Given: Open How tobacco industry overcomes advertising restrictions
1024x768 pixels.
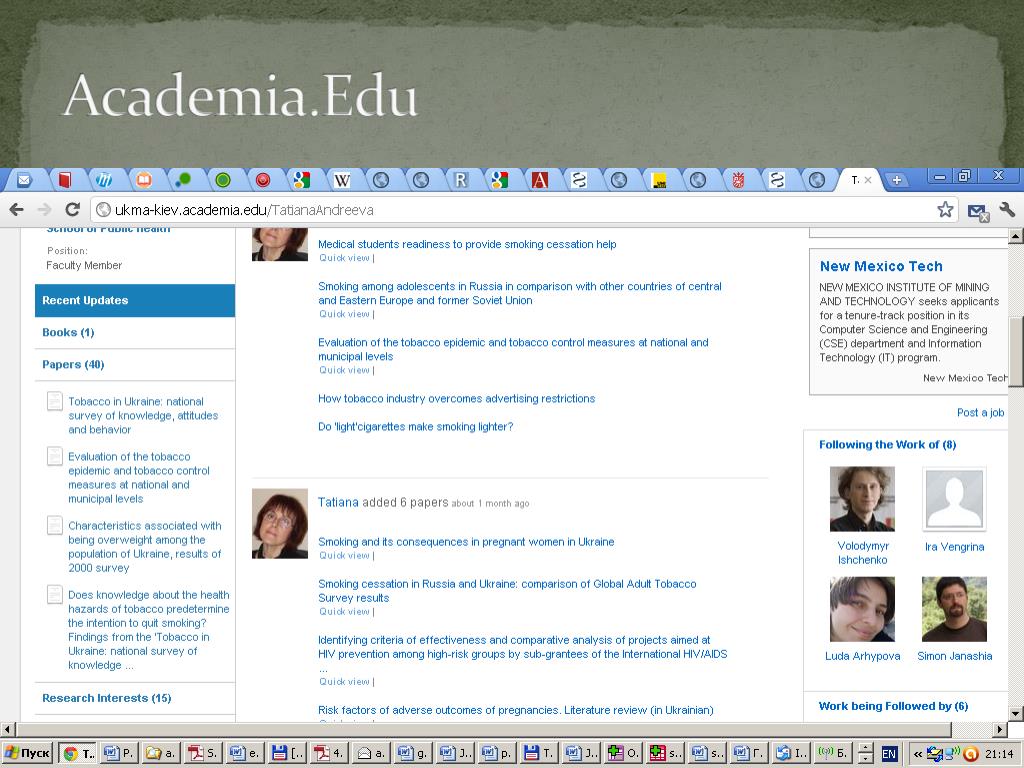Looking at the screenshot, I should pyautogui.click(x=456, y=398).
